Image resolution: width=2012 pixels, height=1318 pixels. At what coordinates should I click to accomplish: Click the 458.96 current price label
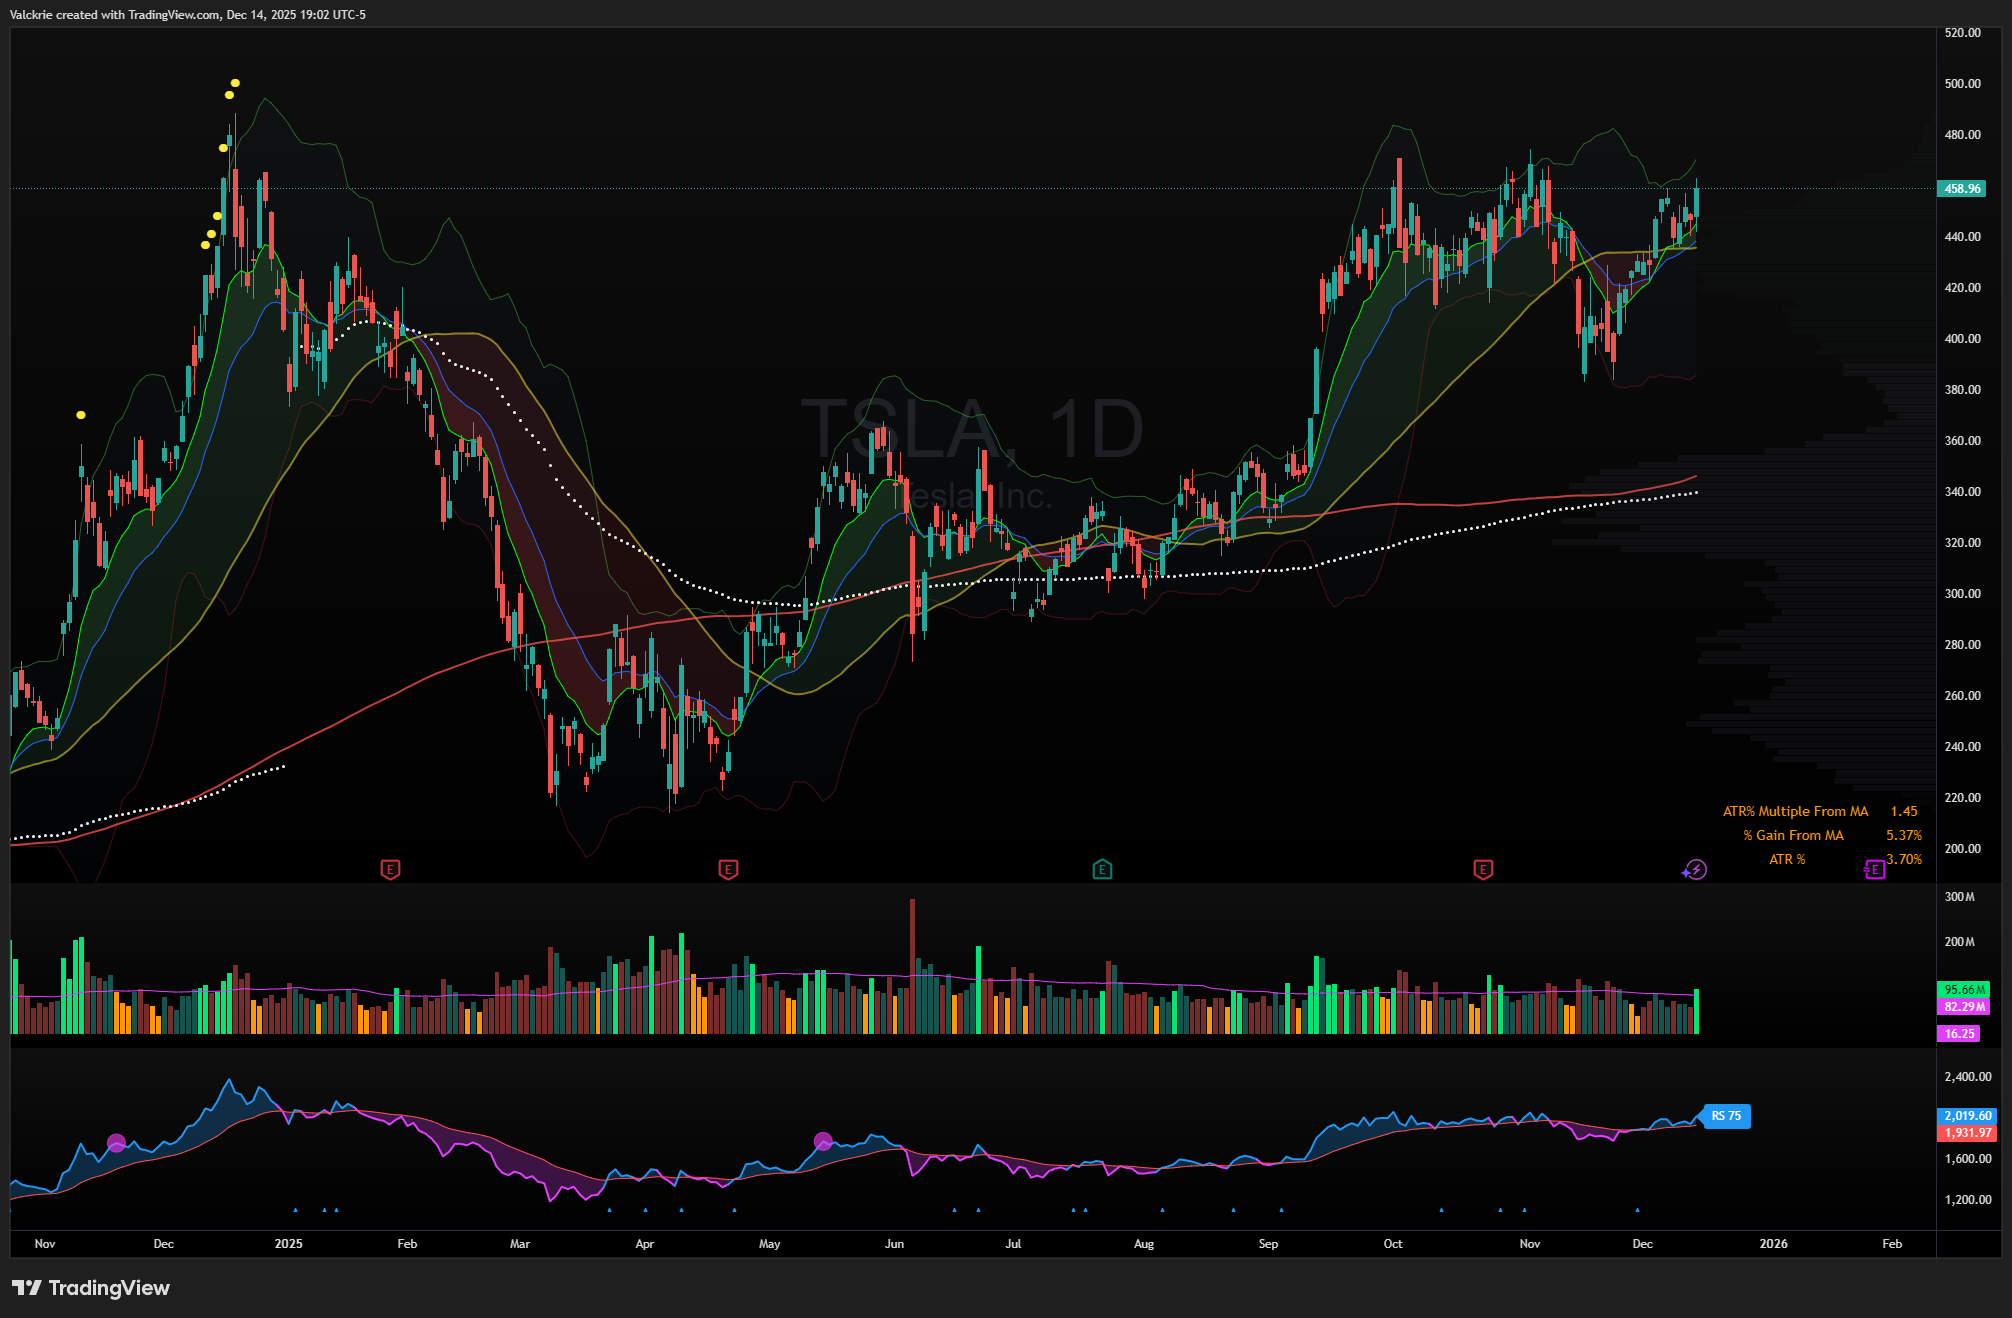click(1961, 189)
